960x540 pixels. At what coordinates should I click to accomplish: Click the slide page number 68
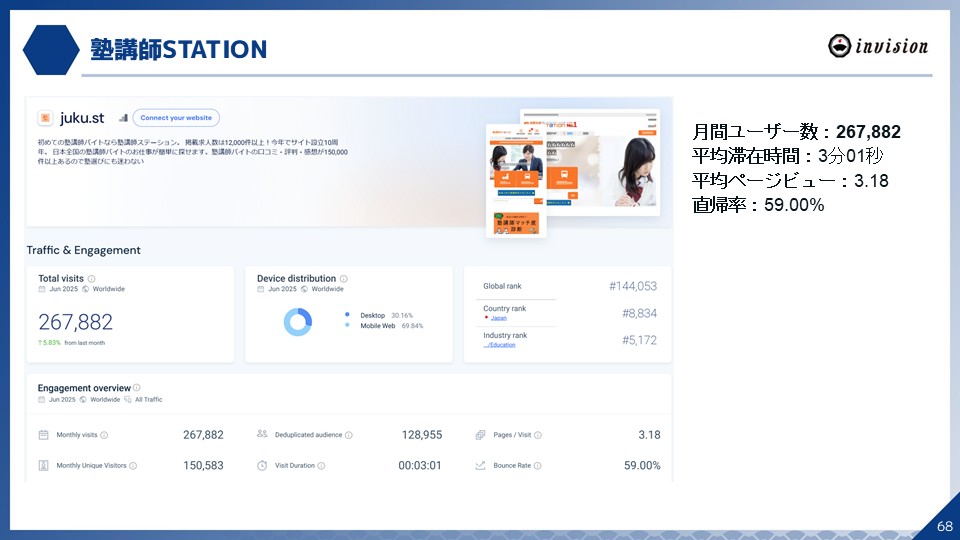pyautogui.click(x=945, y=526)
